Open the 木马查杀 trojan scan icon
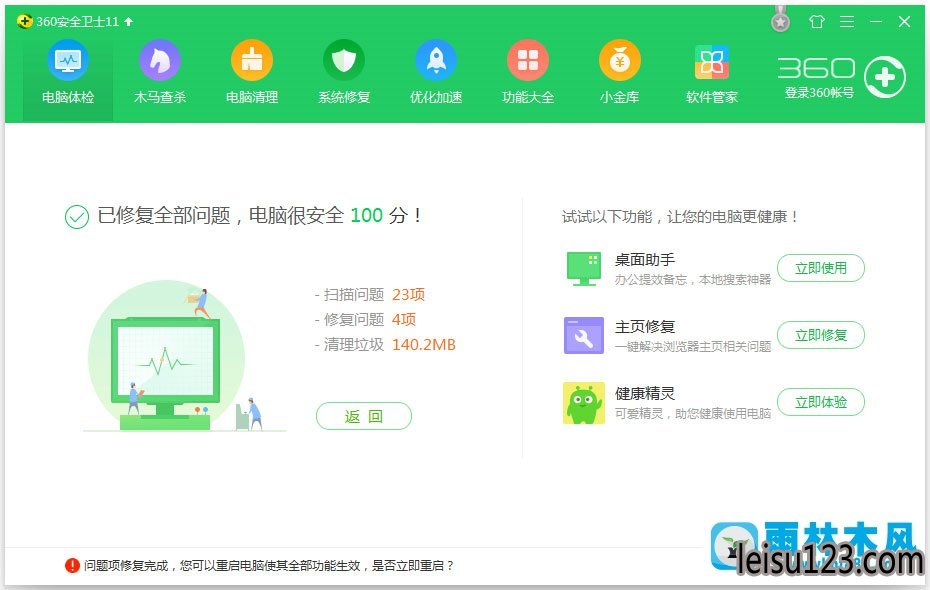The width and height of the screenshot is (930, 590). tap(160, 60)
